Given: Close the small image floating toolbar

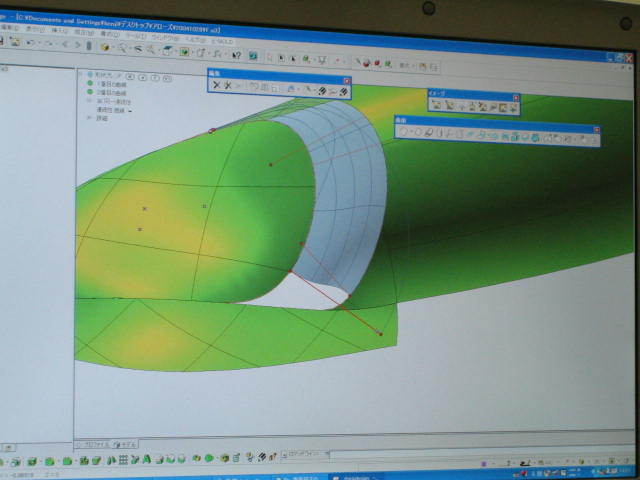Looking at the screenshot, I should coord(516,98).
